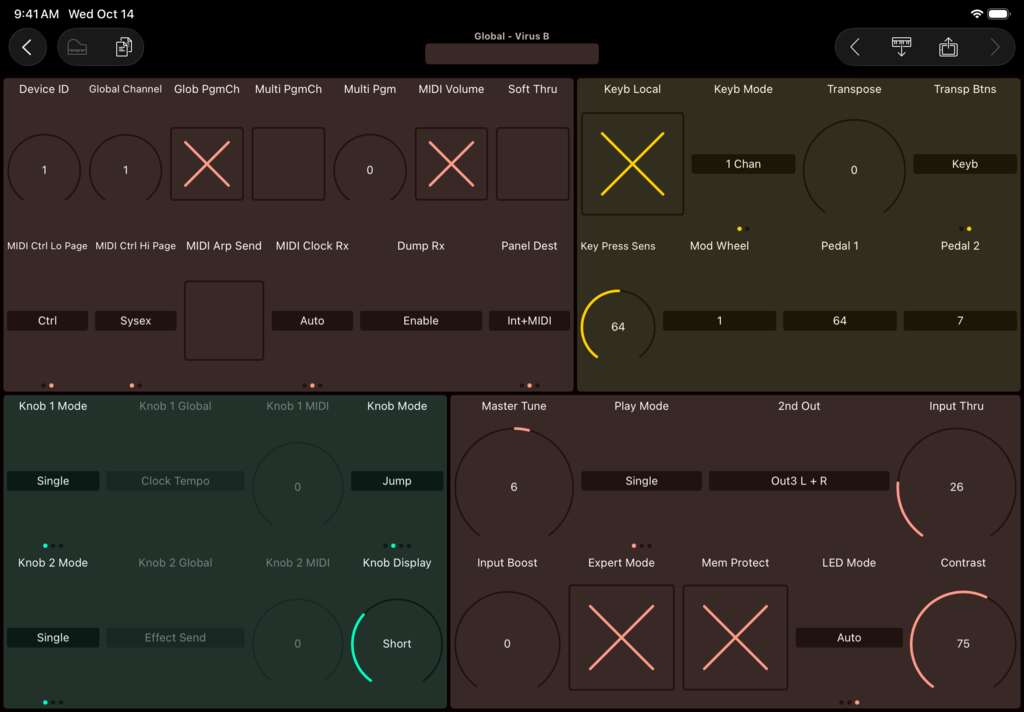Open Keyb Mode 1 Chan selector
The width and height of the screenshot is (1024, 712).
click(743, 164)
